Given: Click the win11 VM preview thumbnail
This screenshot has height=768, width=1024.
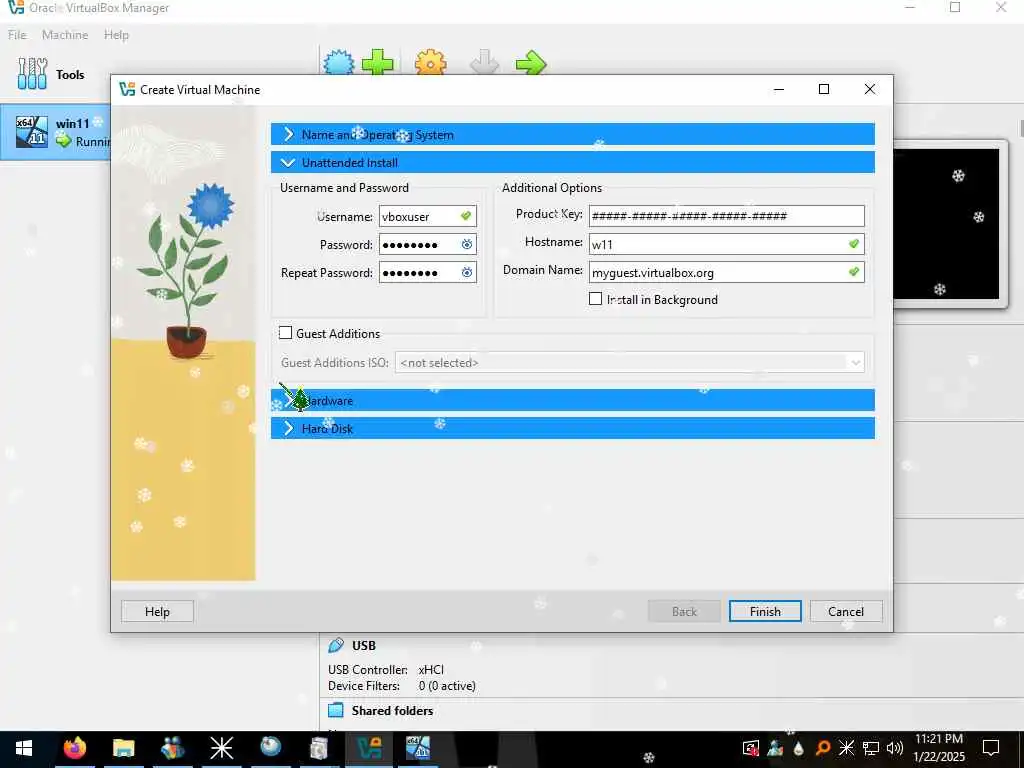Looking at the screenshot, I should 946,224.
